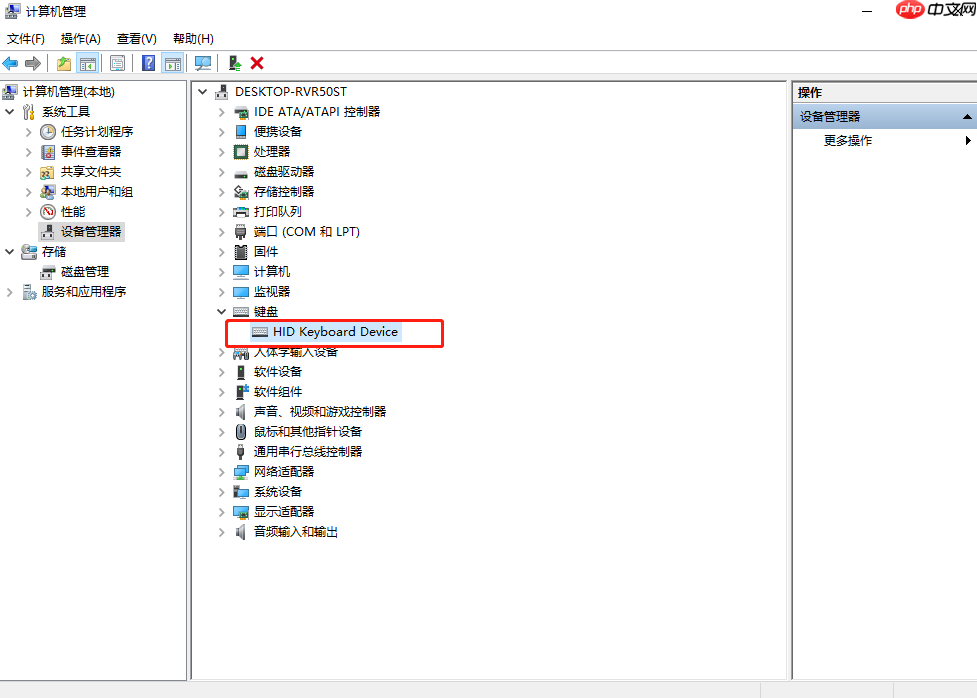Click the back navigation arrow in toolbar
The height and width of the screenshot is (698, 977).
coord(9,63)
